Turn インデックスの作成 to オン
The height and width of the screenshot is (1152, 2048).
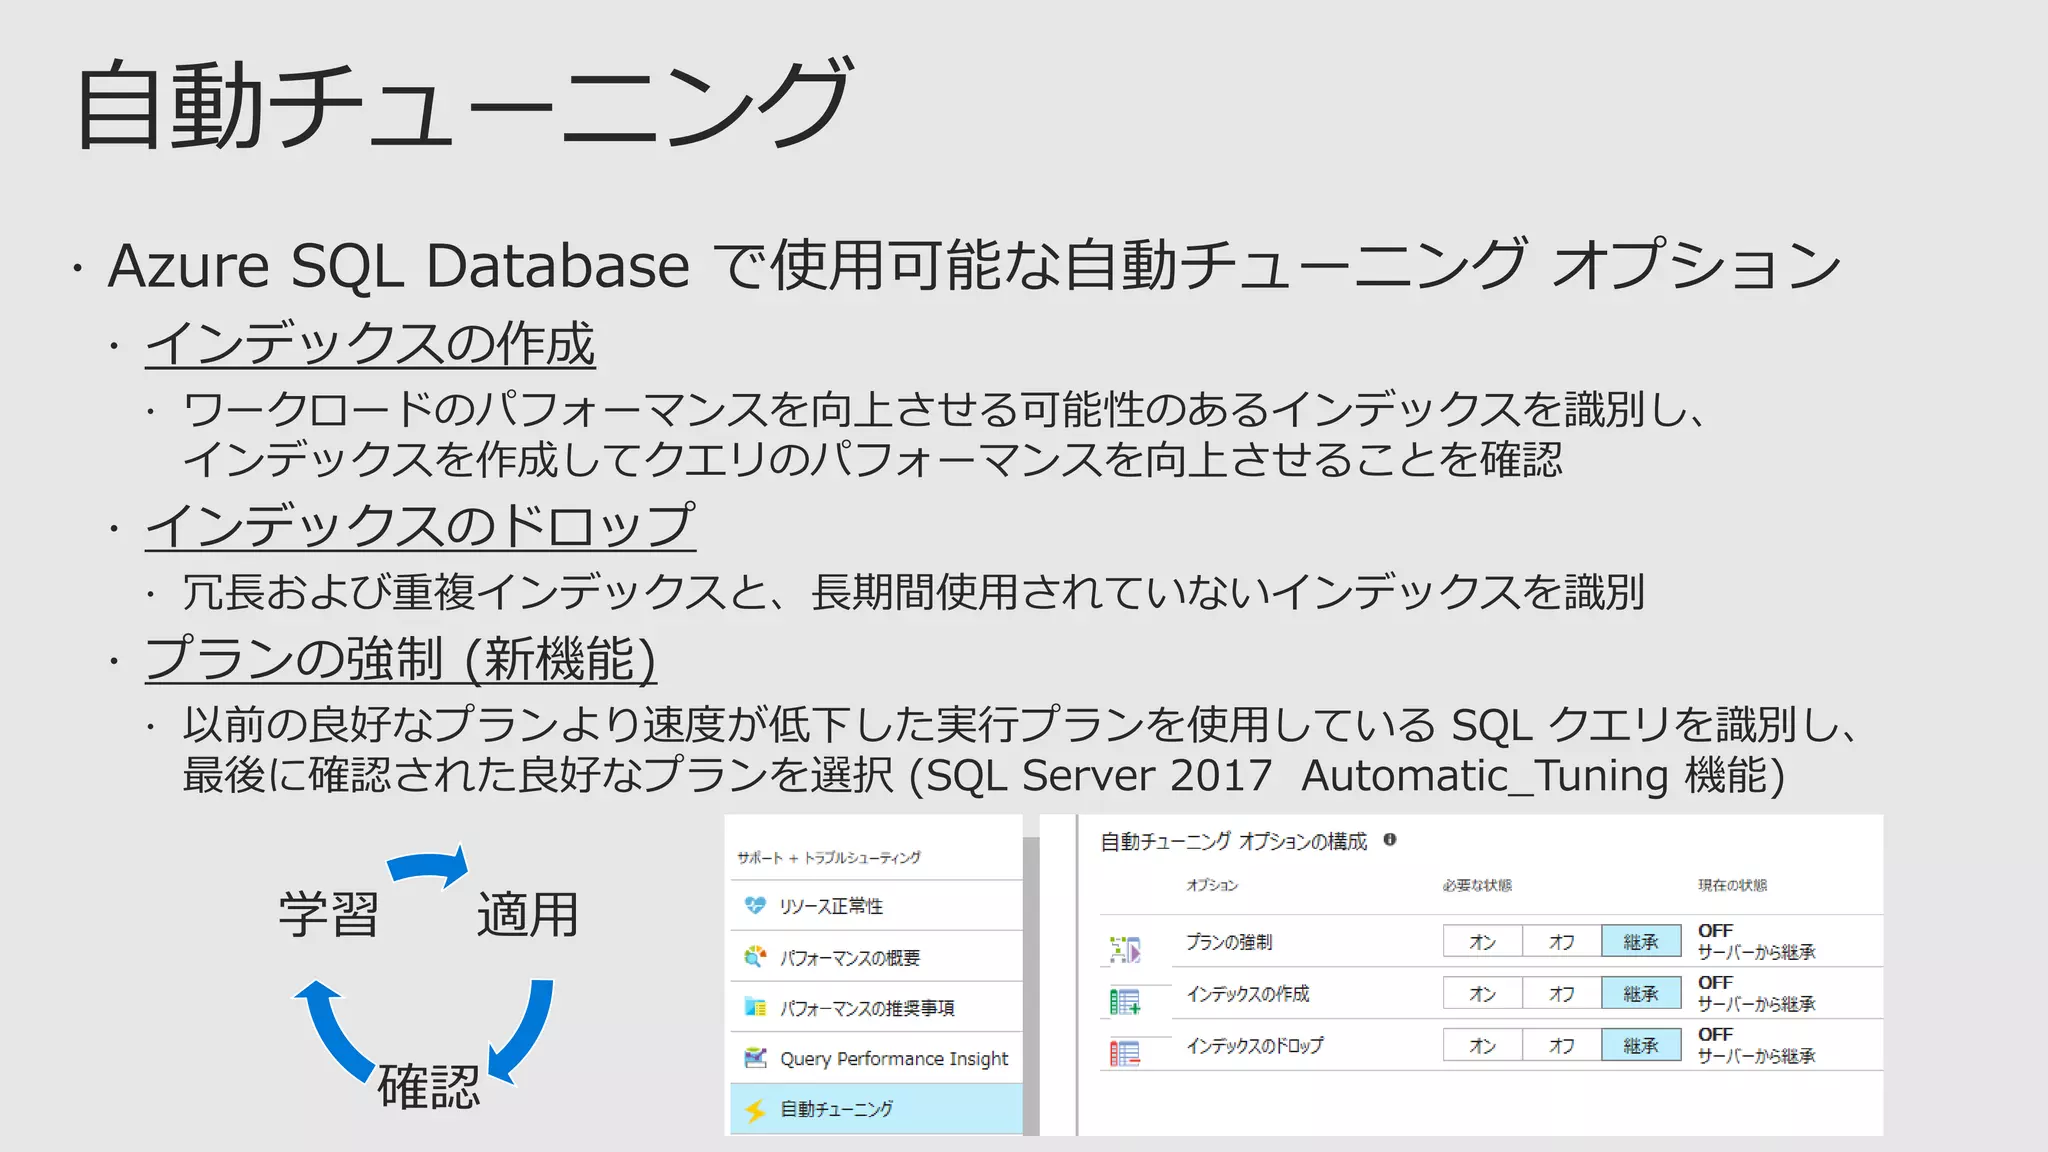1482,993
